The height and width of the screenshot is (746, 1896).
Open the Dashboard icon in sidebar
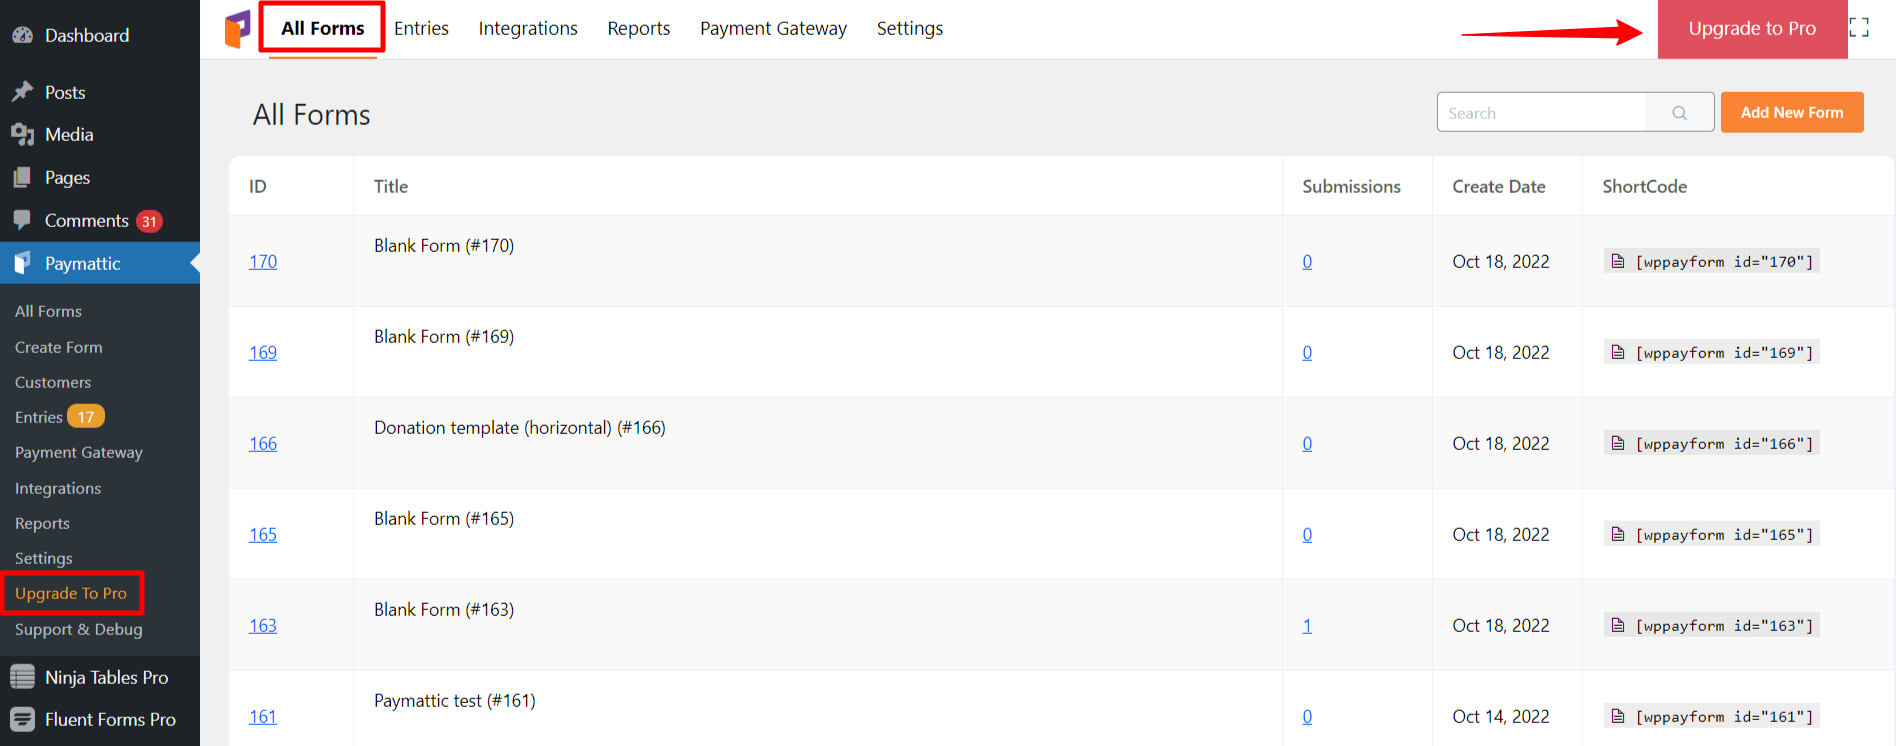tap(22, 35)
